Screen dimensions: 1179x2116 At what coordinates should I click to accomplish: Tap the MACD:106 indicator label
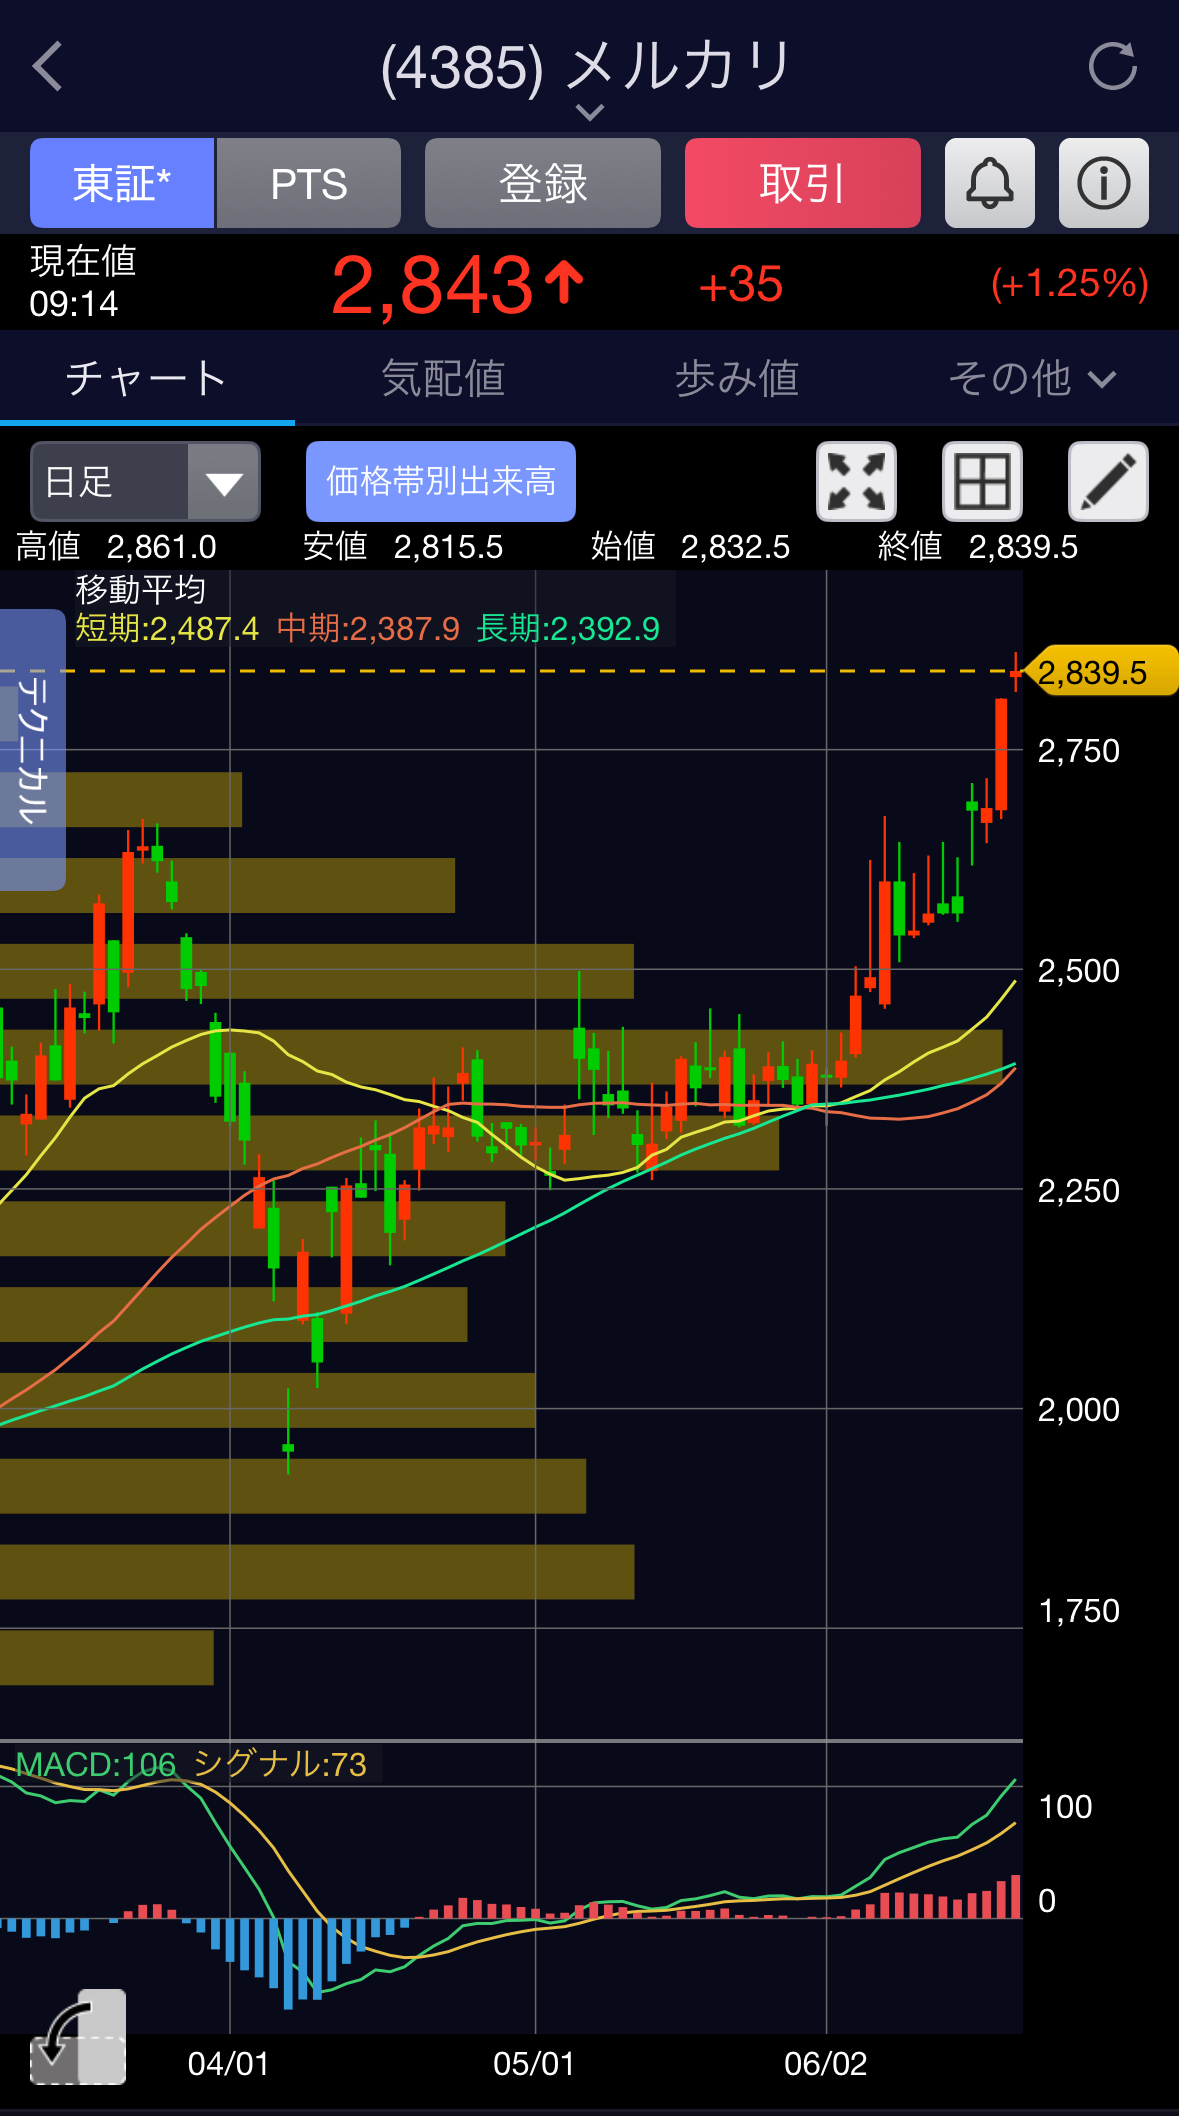pyautogui.click(x=96, y=1764)
